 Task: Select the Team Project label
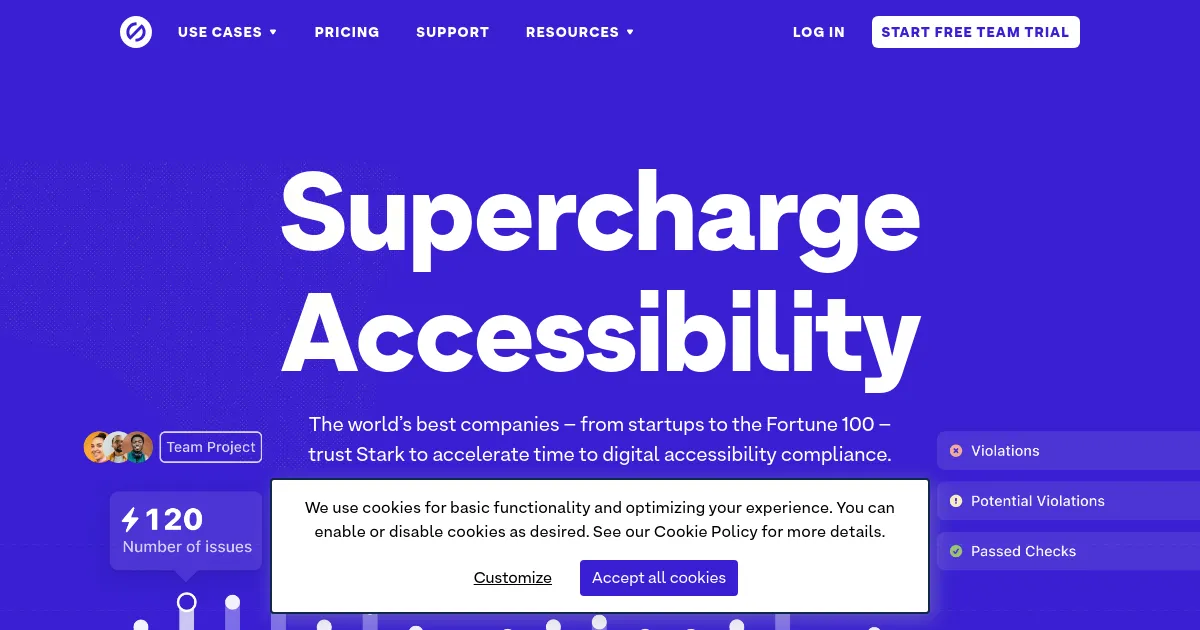[211, 447]
